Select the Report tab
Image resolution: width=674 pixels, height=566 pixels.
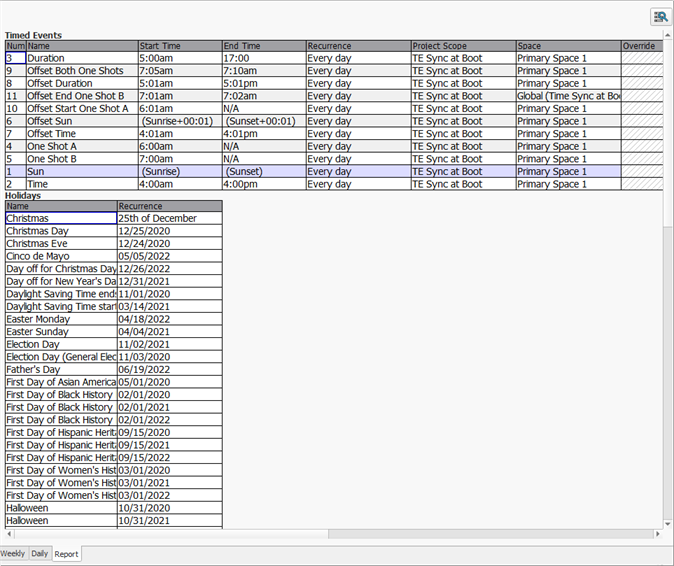click(66, 553)
